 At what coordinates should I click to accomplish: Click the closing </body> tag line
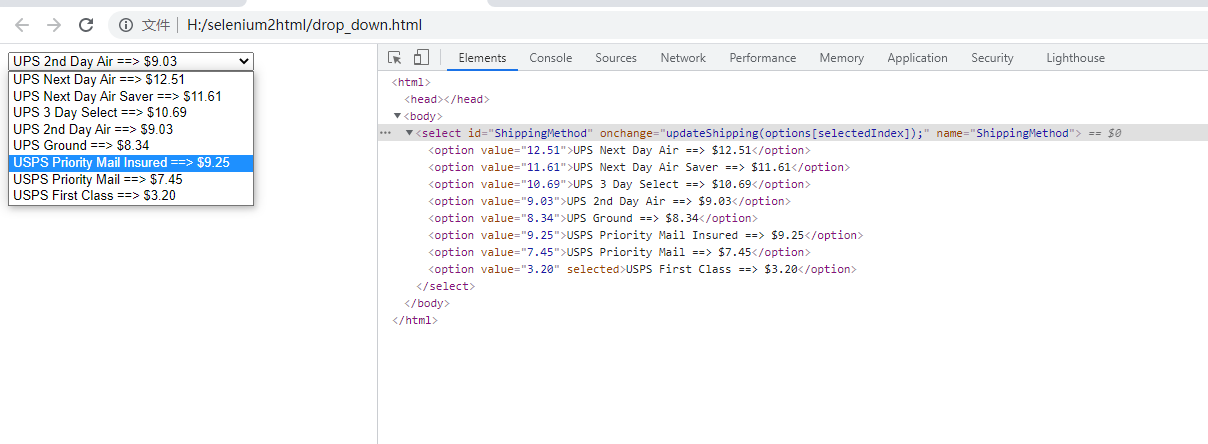(x=427, y=303)
